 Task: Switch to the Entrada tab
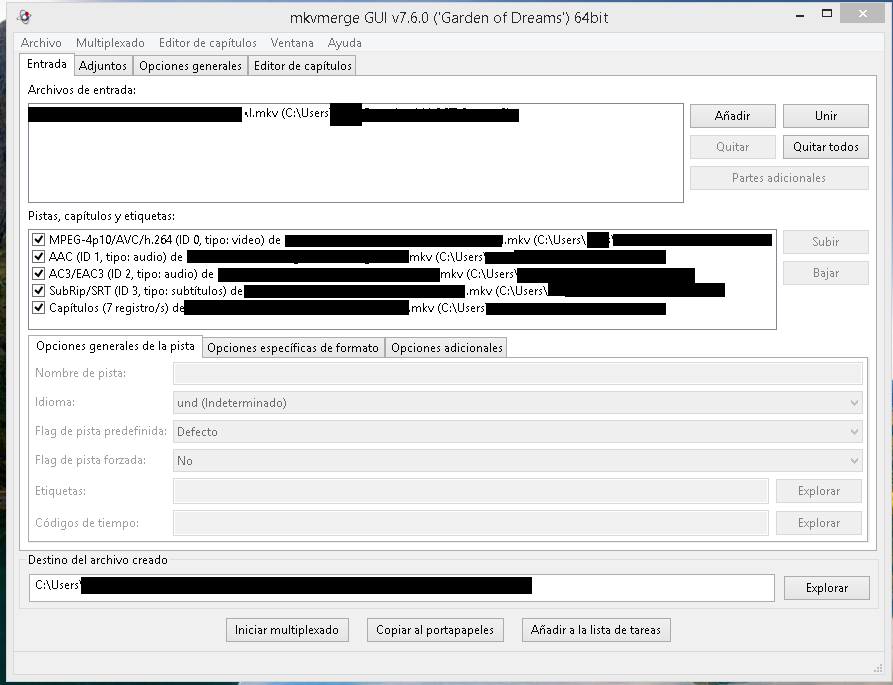pyautogui.click(x=47, y=64)
